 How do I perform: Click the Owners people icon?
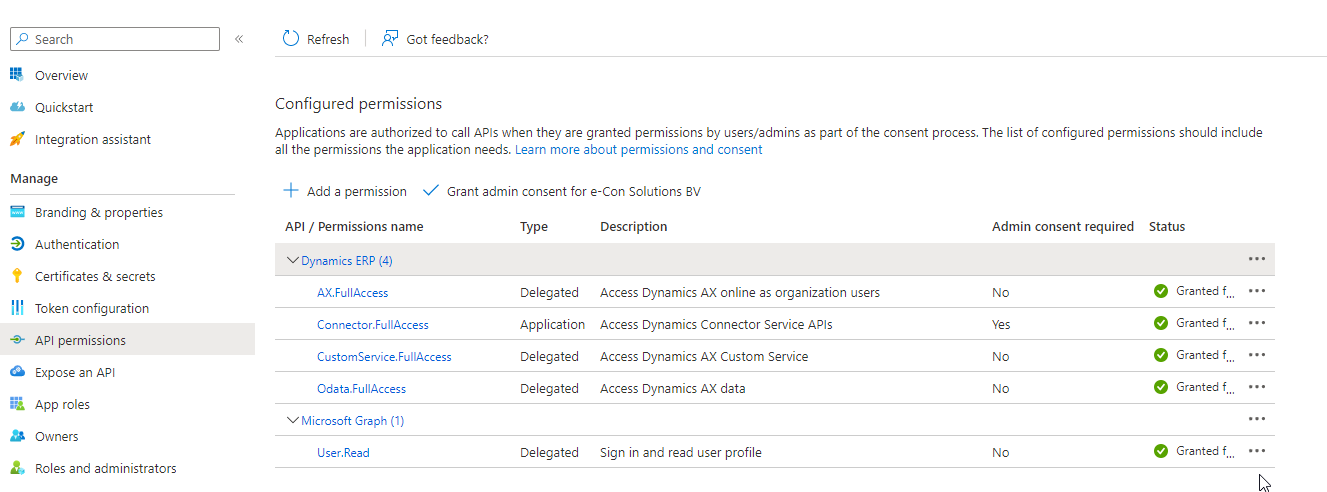(16, 436)
